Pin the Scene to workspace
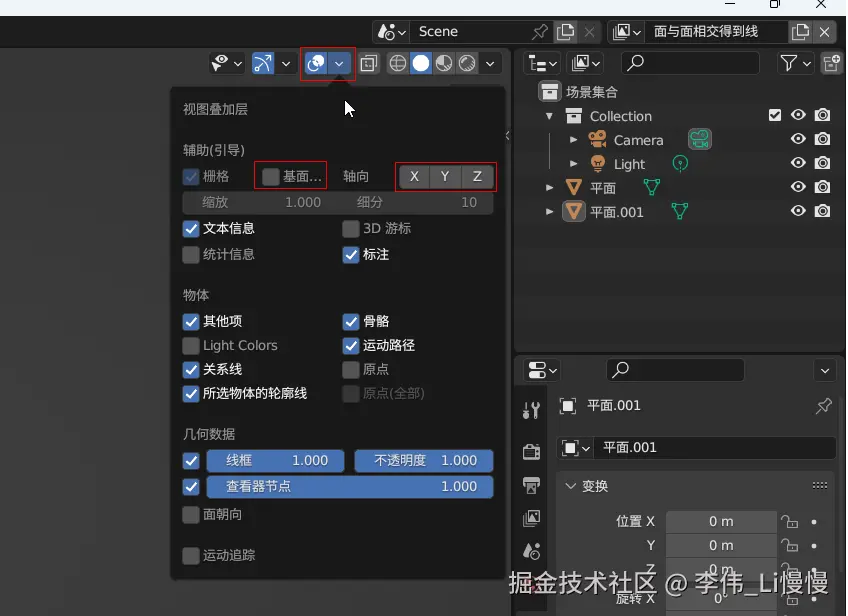The image size is (848, 616). tap(539, 32)
